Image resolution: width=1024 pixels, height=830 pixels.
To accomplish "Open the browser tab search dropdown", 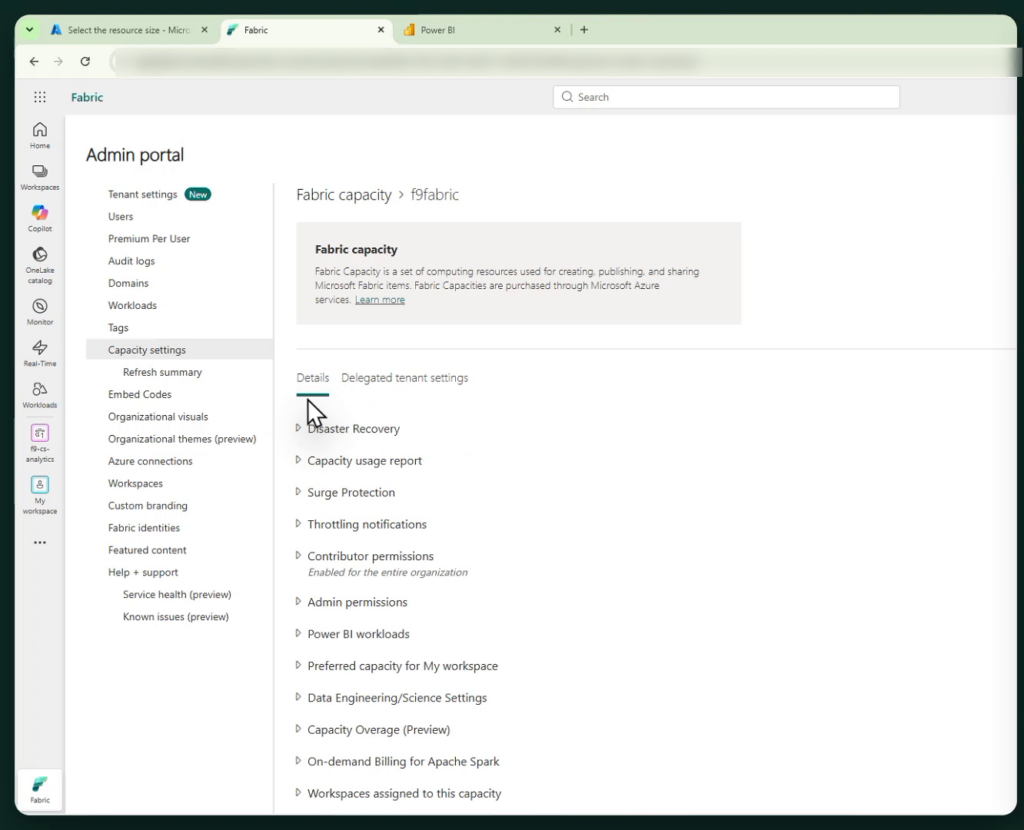I will click(29, 29).
